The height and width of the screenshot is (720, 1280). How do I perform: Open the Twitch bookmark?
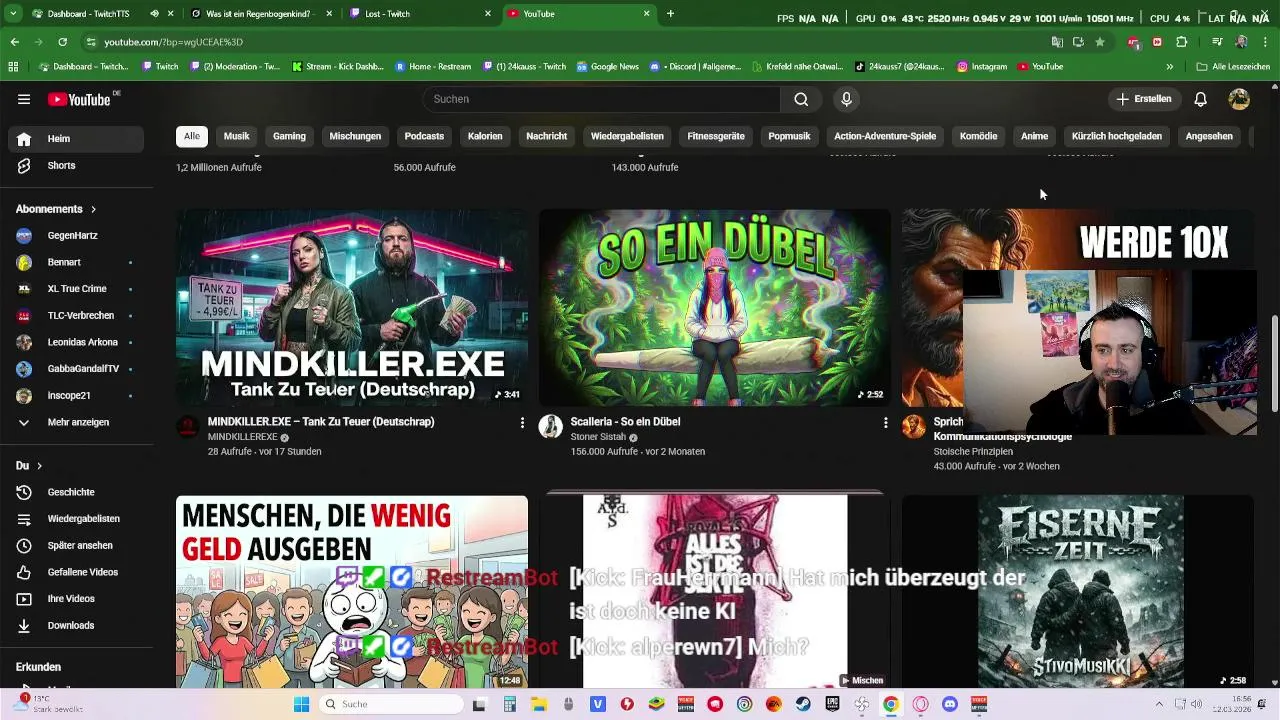pyautogui.click(x=160, y=67)
